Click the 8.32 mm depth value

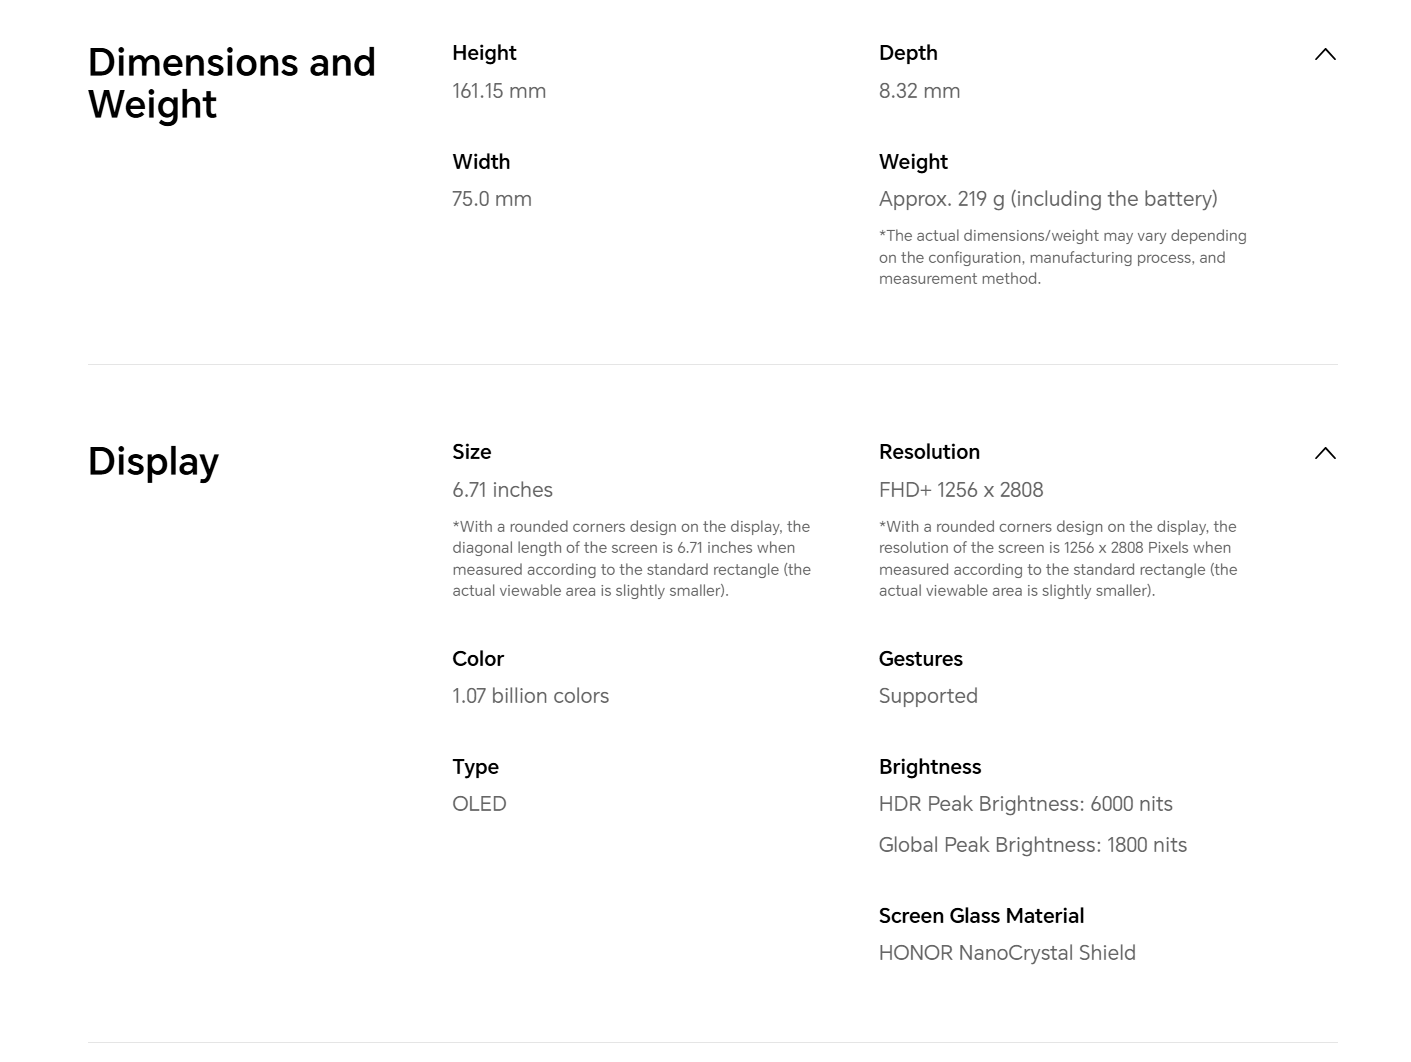tap(919, 91)
